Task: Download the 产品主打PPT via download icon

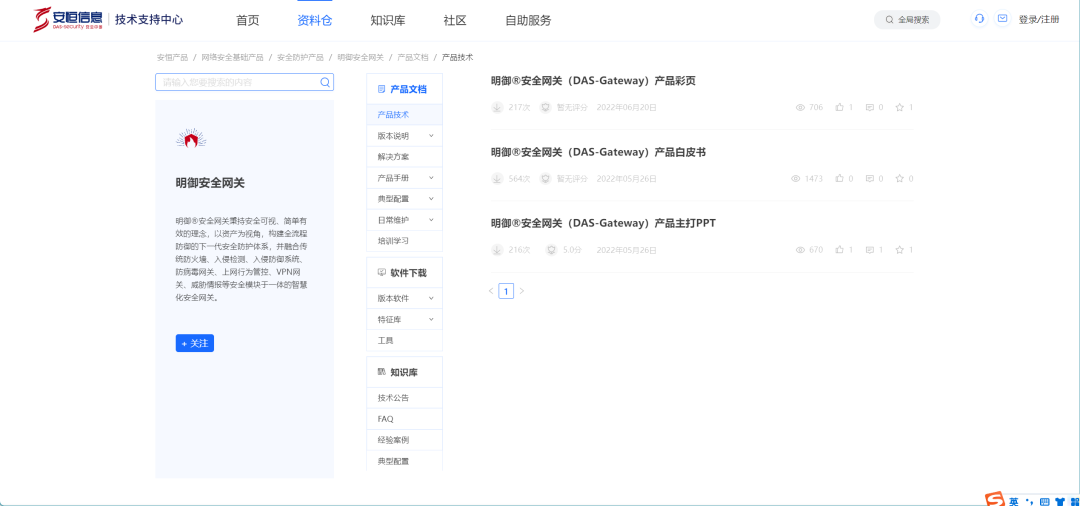Action: coord(497,250)
